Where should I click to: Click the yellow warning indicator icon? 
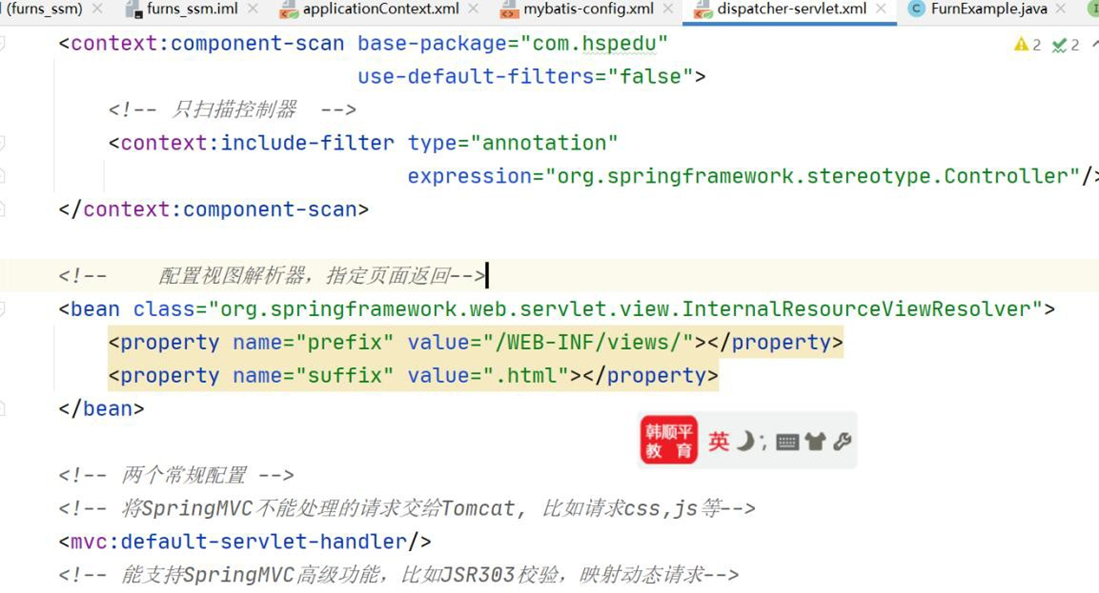point(1021,45)
